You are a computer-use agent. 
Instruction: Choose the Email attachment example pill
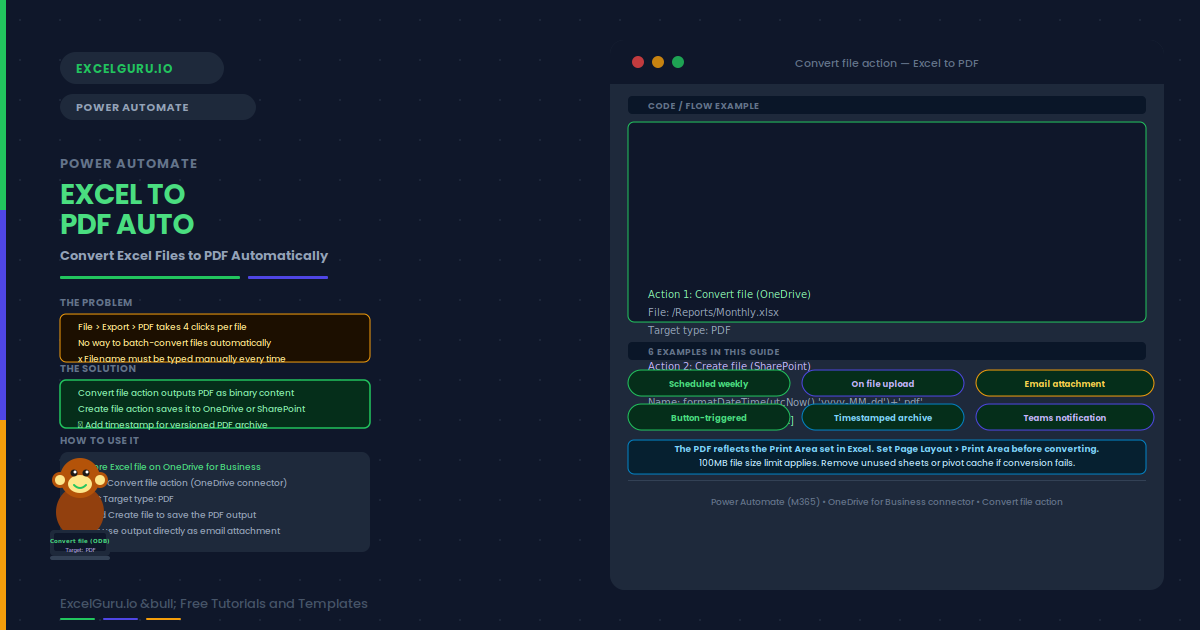1065,383
